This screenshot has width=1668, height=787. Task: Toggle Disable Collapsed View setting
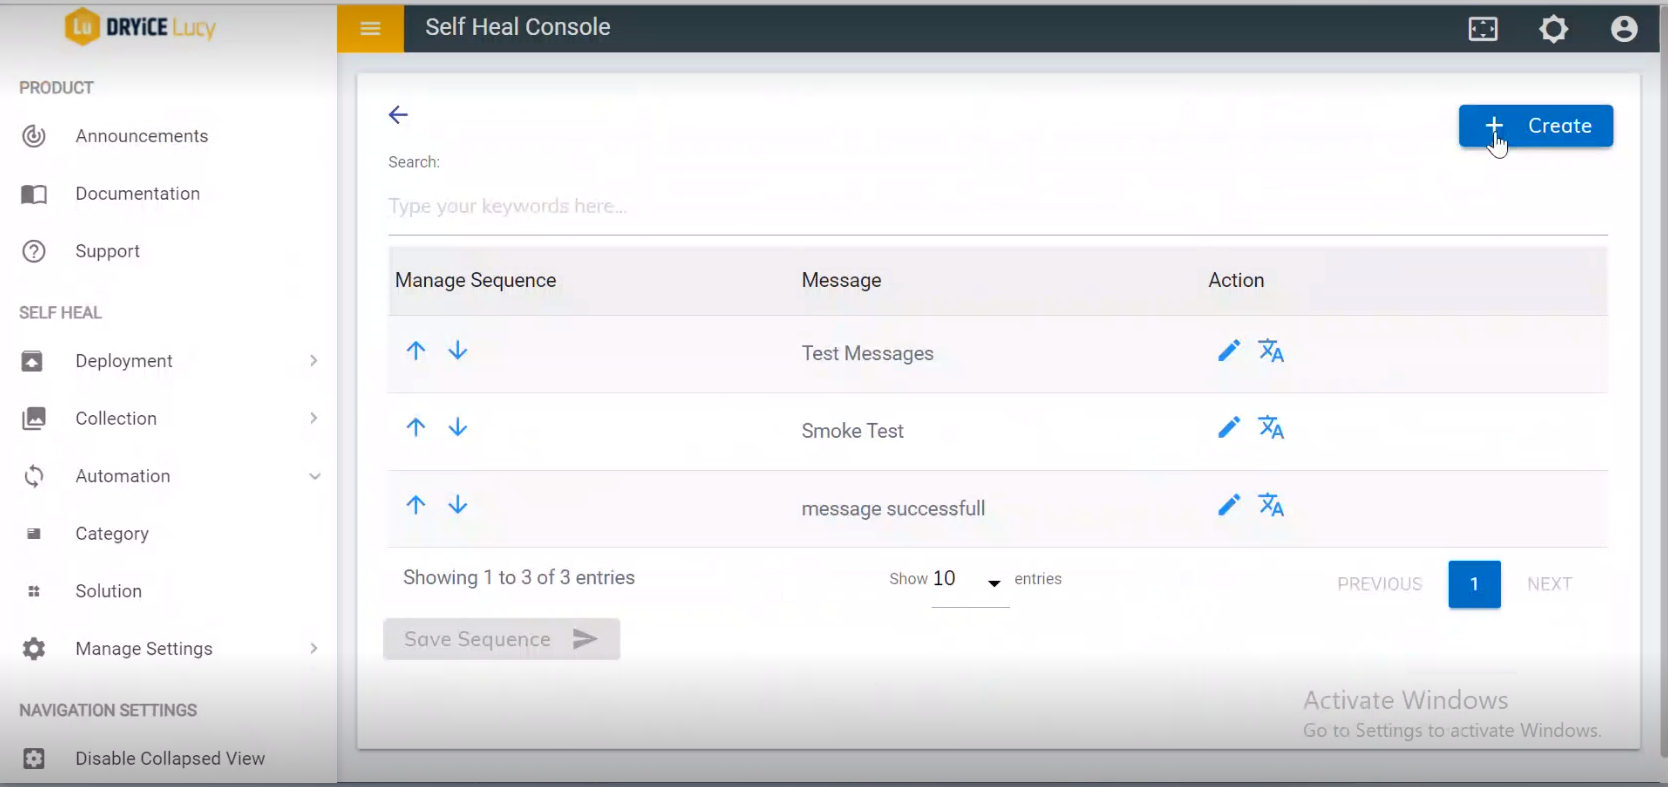pos(170,759)
